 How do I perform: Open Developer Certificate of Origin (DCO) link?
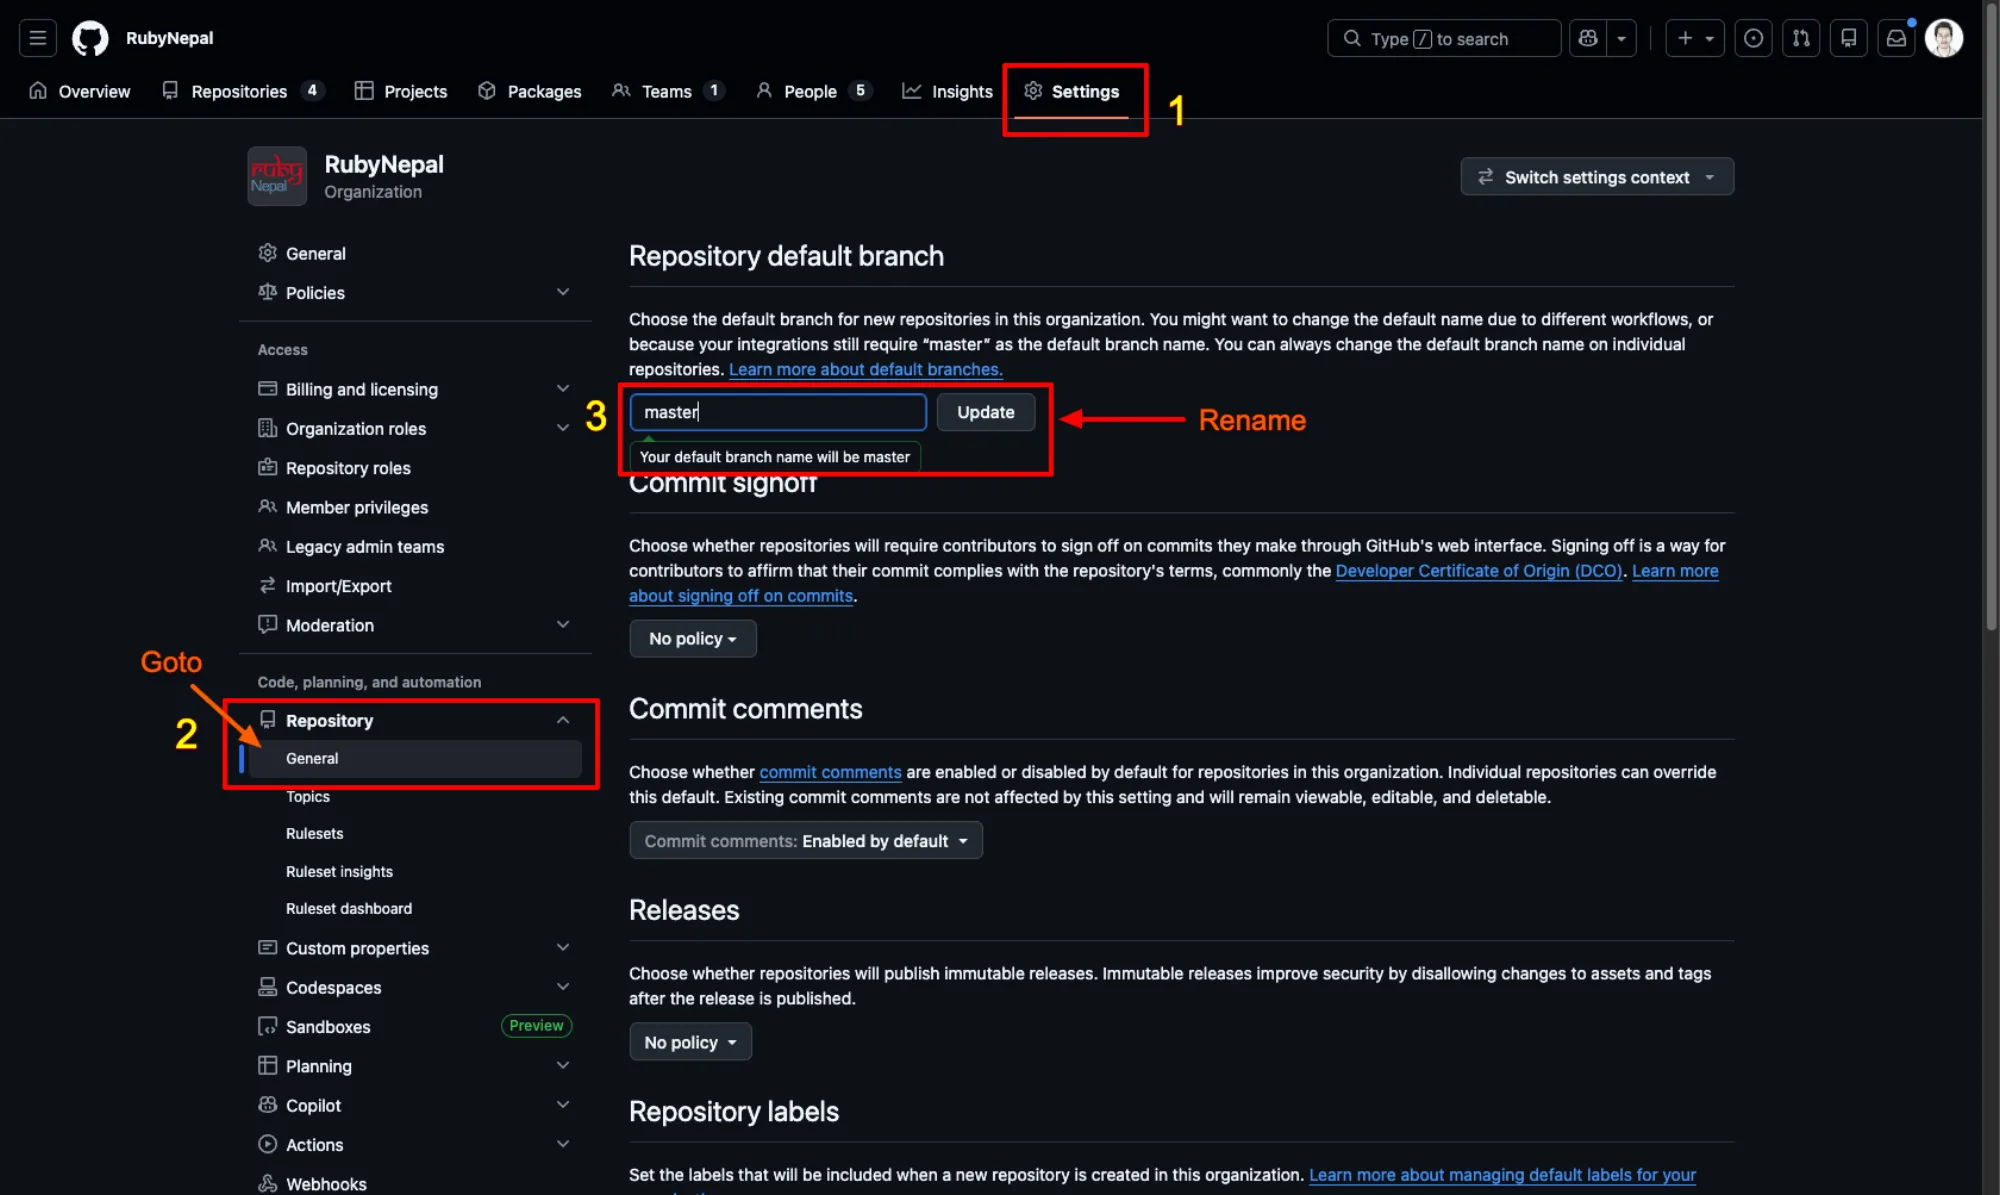1479,570
